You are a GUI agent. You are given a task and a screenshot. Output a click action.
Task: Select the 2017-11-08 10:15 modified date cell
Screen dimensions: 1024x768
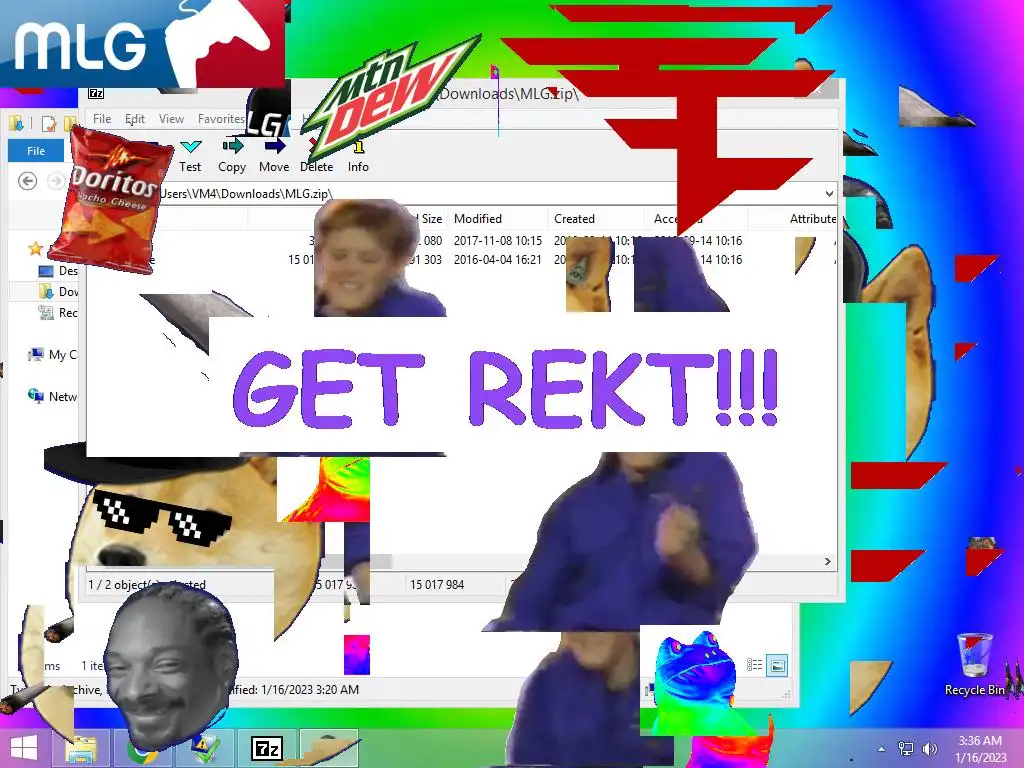click(498, 241)
